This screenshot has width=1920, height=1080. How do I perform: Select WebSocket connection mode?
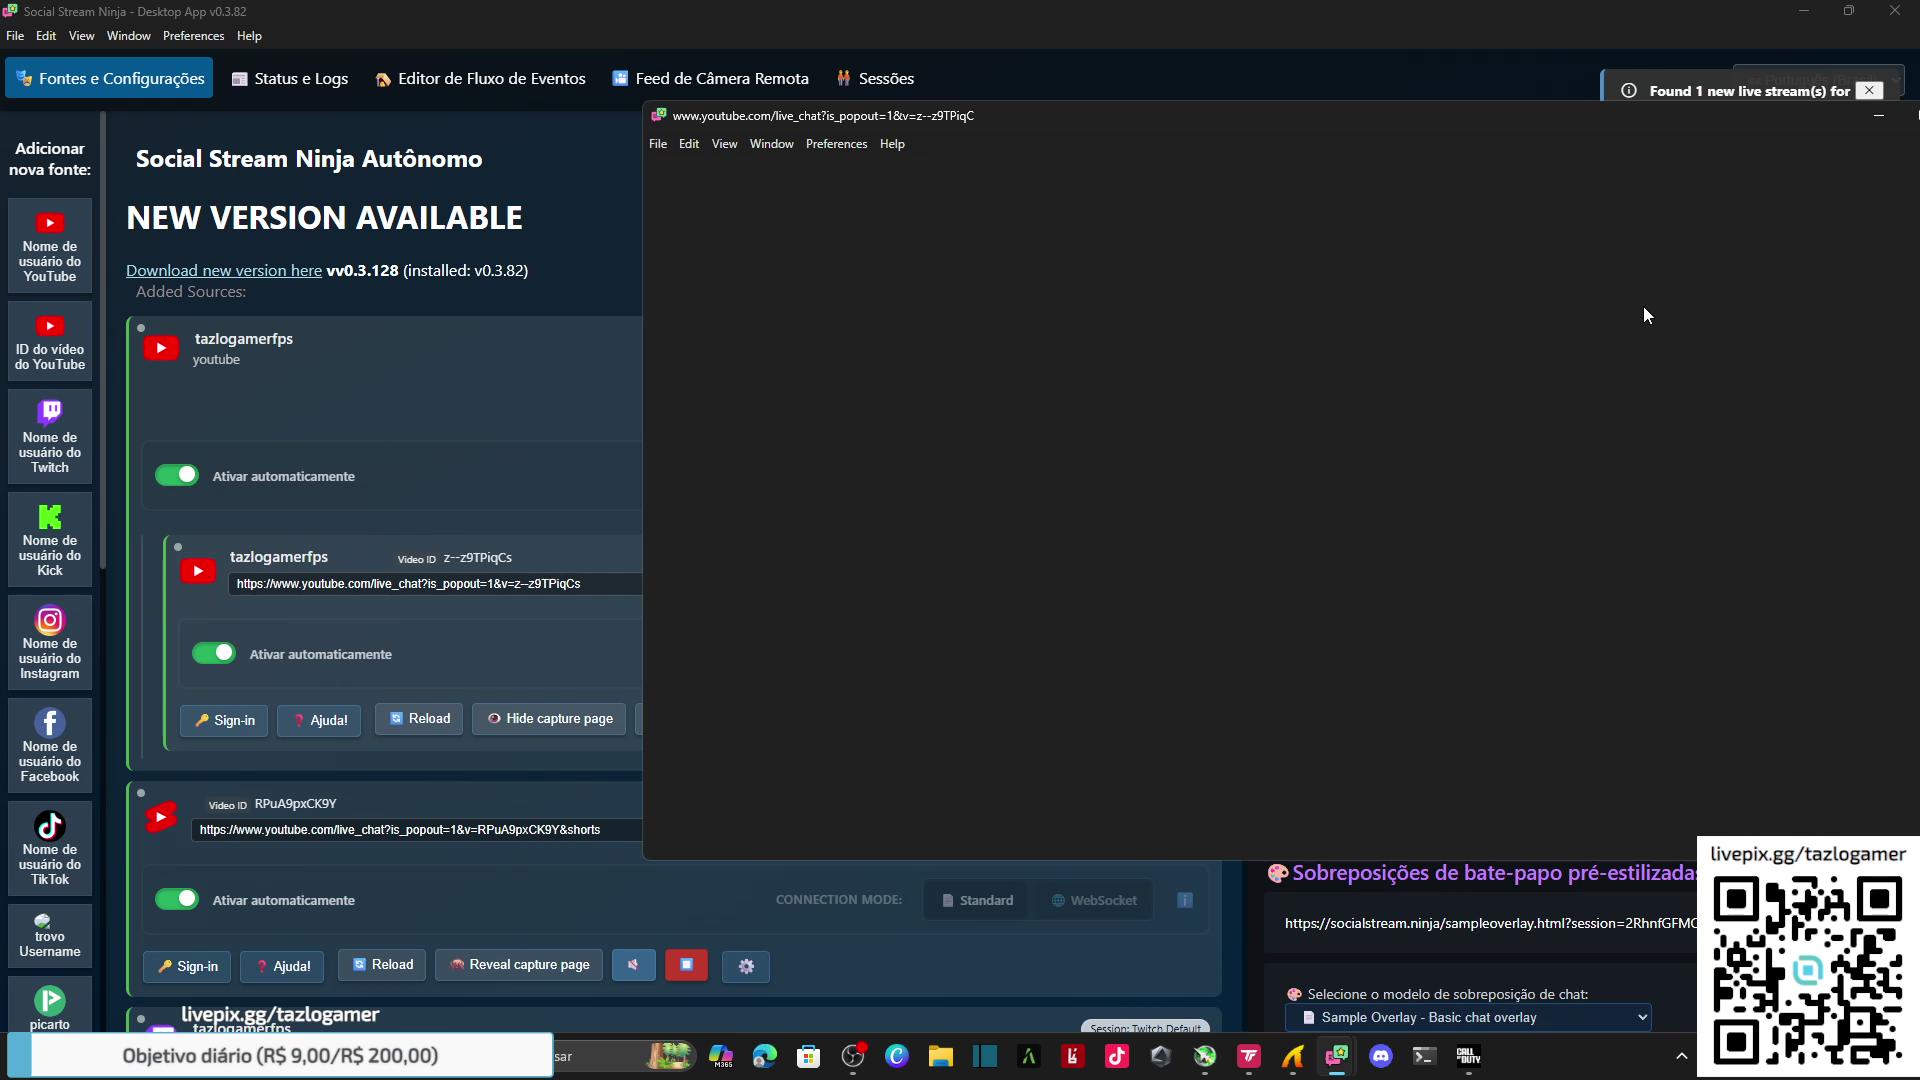pyautogui.click(x=1094, y=900)
